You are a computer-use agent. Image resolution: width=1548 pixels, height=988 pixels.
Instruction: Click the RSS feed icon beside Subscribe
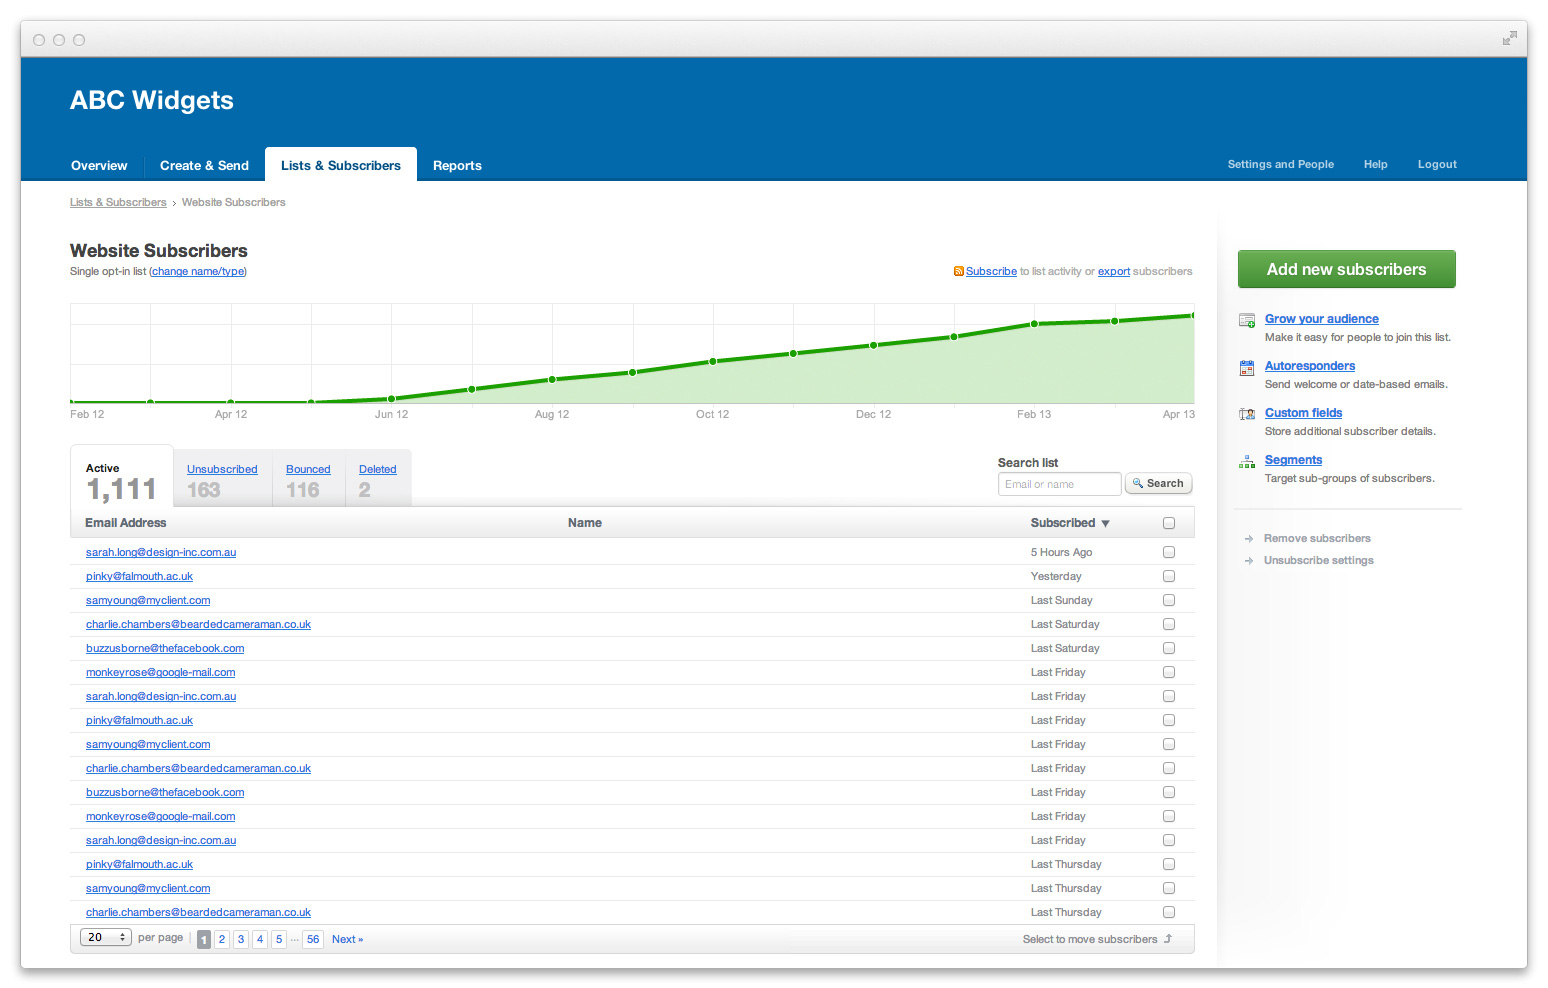[958, 271]
